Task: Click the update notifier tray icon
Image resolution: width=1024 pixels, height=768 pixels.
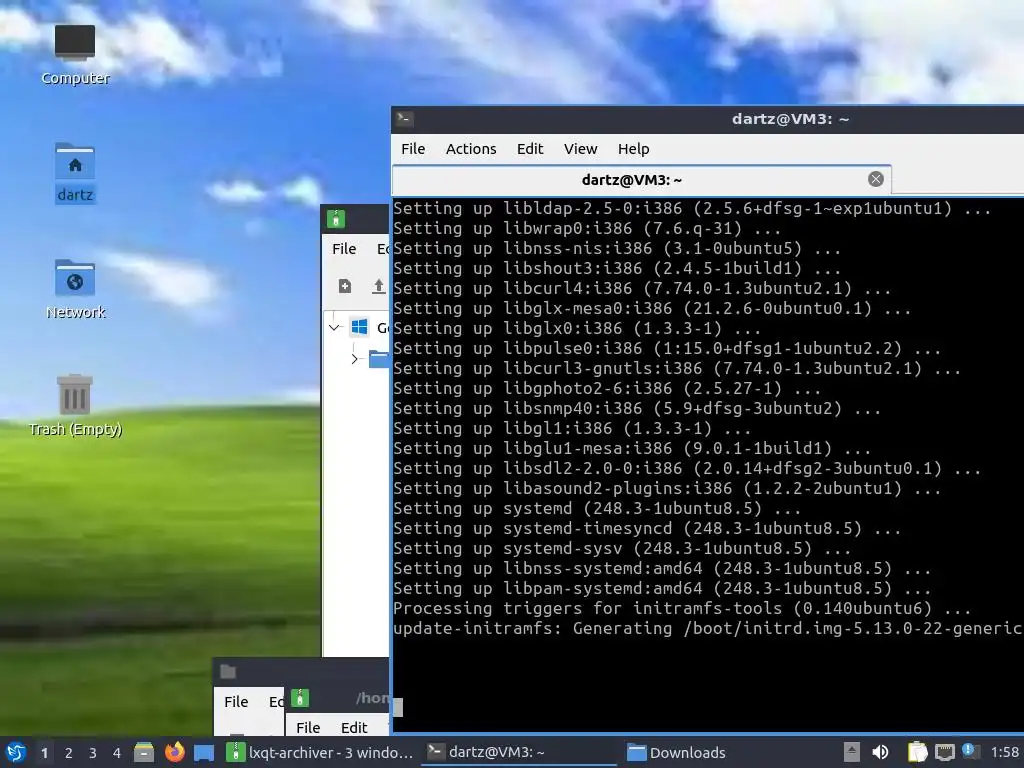Action: [x=971, y=752]
